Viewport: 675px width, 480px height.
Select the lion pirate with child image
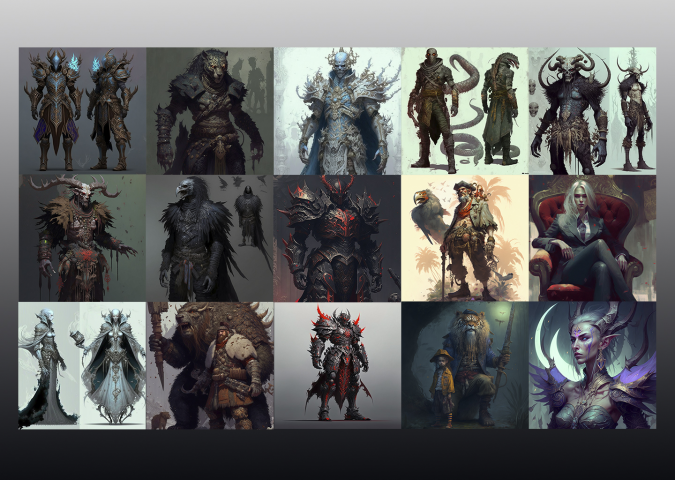[x=465, y=365]
